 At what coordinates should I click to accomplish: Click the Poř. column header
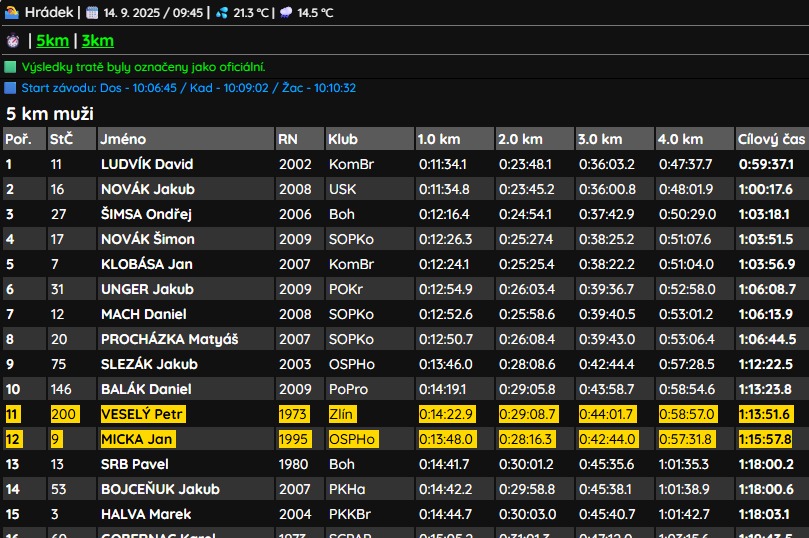point(19,139)
